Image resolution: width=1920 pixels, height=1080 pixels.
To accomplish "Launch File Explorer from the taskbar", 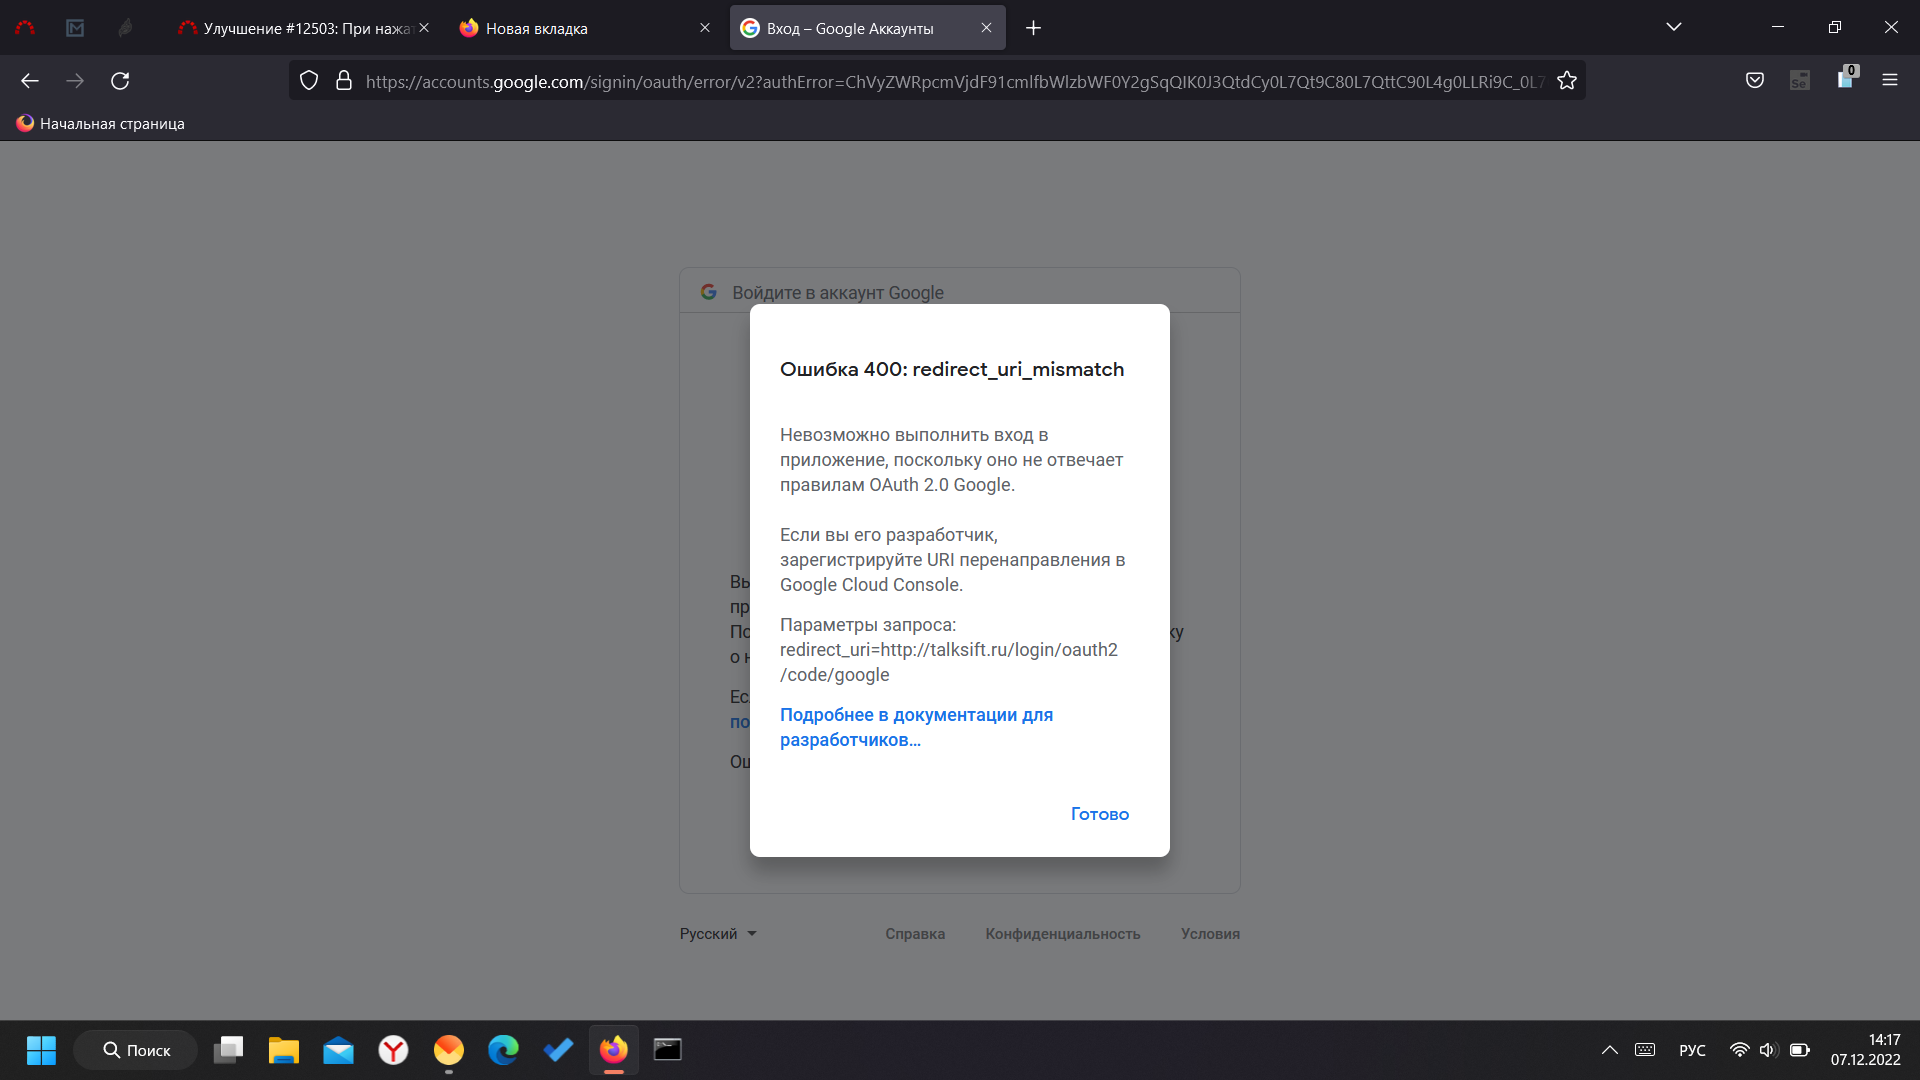I will pos(284,1050).
